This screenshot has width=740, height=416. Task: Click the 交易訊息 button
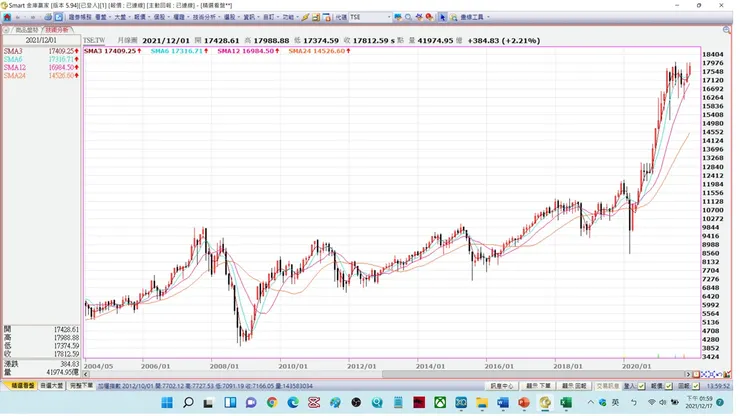pos(607,386)
